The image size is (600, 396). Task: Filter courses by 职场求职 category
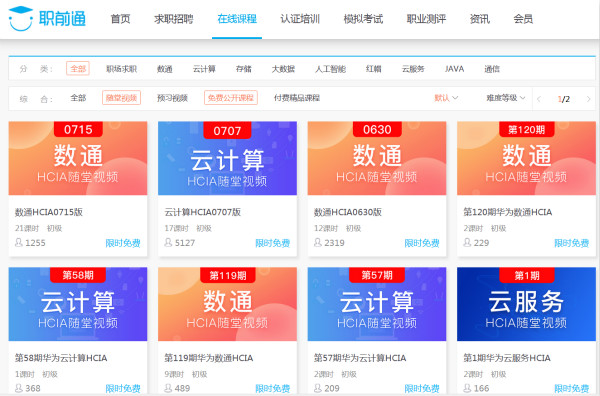click(x=121, y=69)
